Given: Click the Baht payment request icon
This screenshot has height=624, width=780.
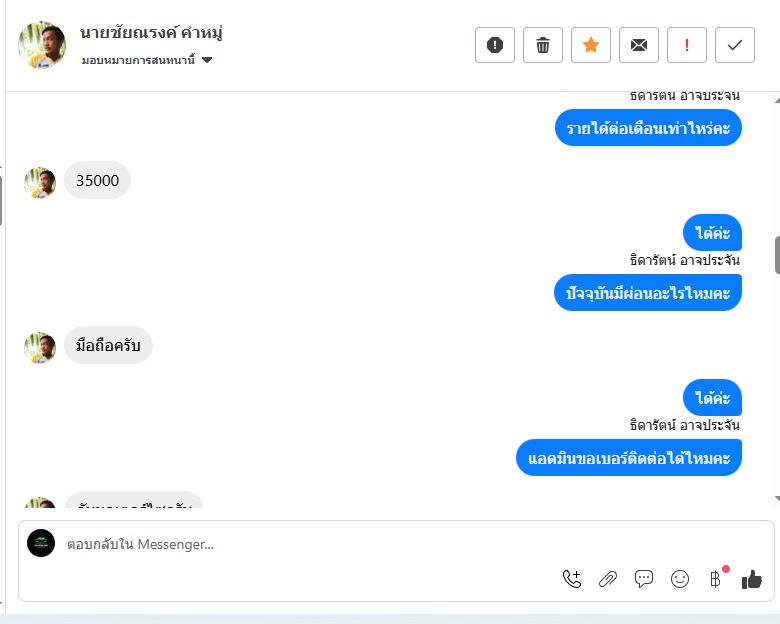Looking at the screenshot, I should pyautogui.click(x=715, y=579).
